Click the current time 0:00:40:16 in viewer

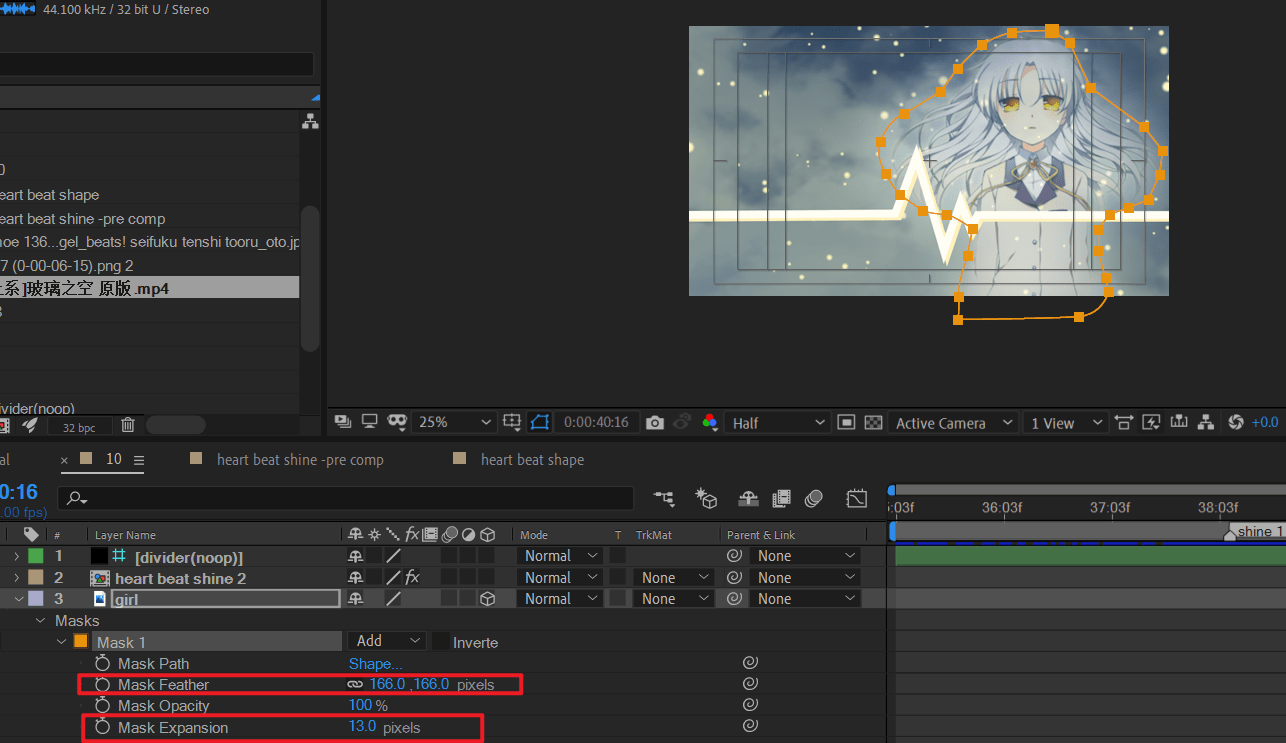[596, 423]
